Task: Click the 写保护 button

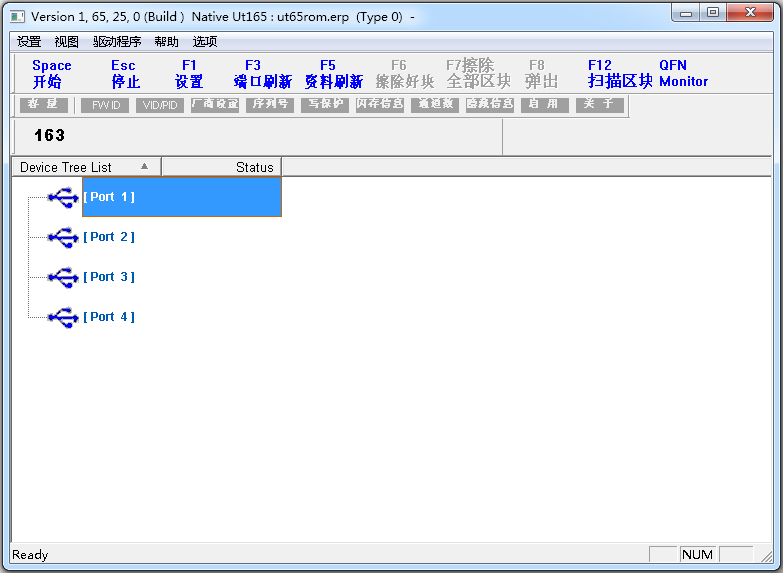Action: click(325, 104)
